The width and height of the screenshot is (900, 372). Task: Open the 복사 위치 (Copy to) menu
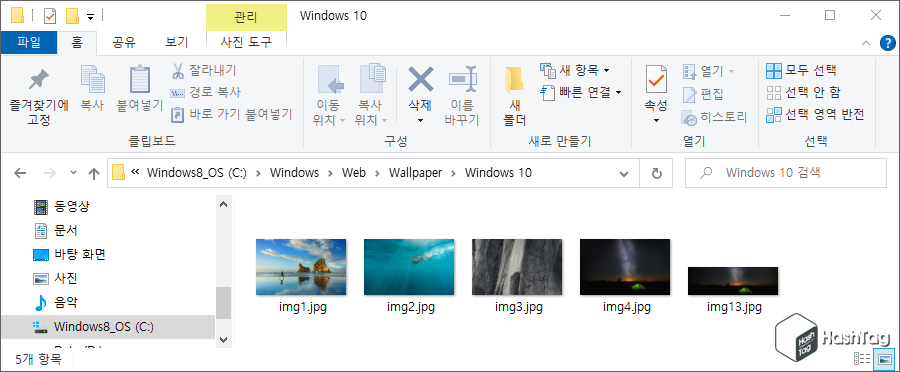(x=371, y=95)
